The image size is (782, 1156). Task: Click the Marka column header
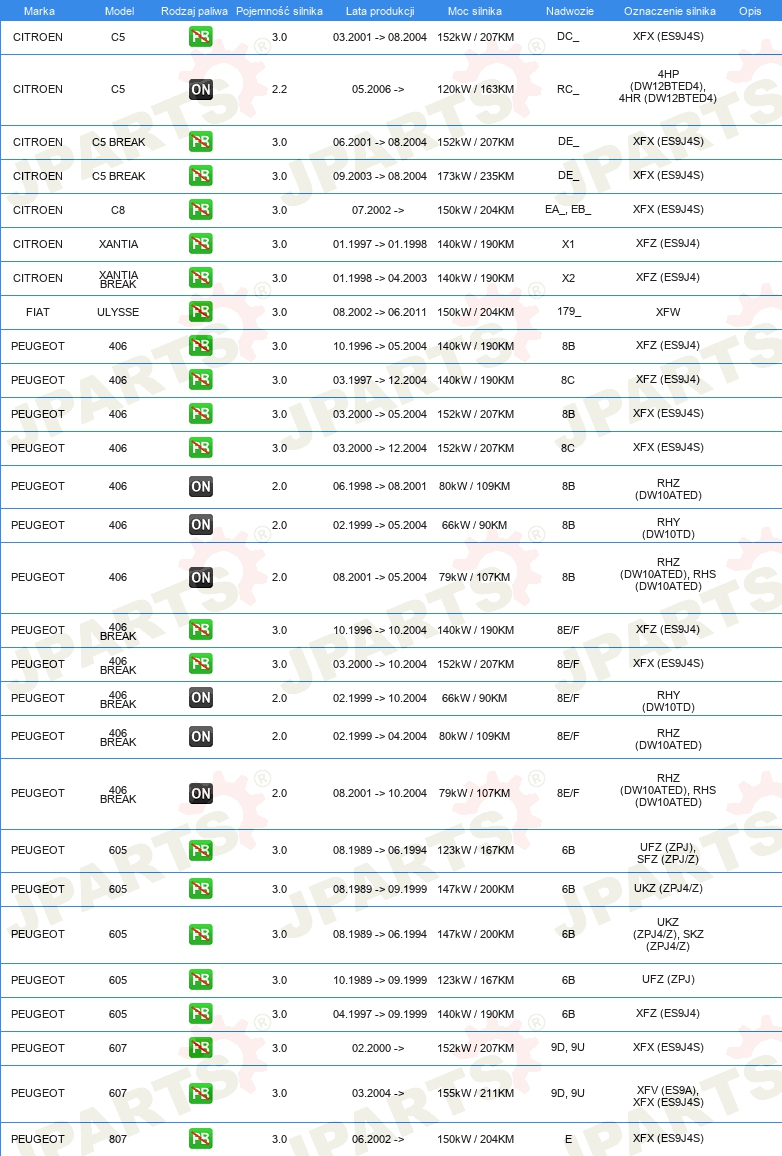coord(39,11)
